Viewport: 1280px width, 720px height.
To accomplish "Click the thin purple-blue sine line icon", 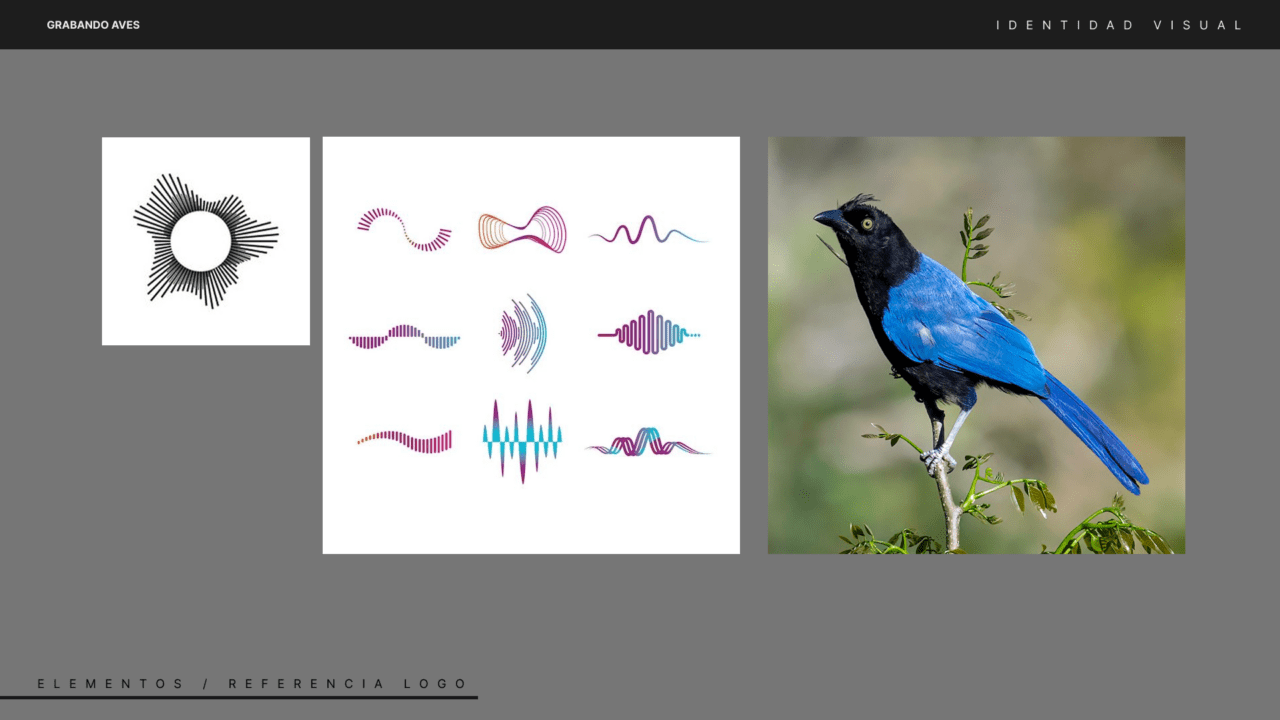I will (x=648, y=232).
